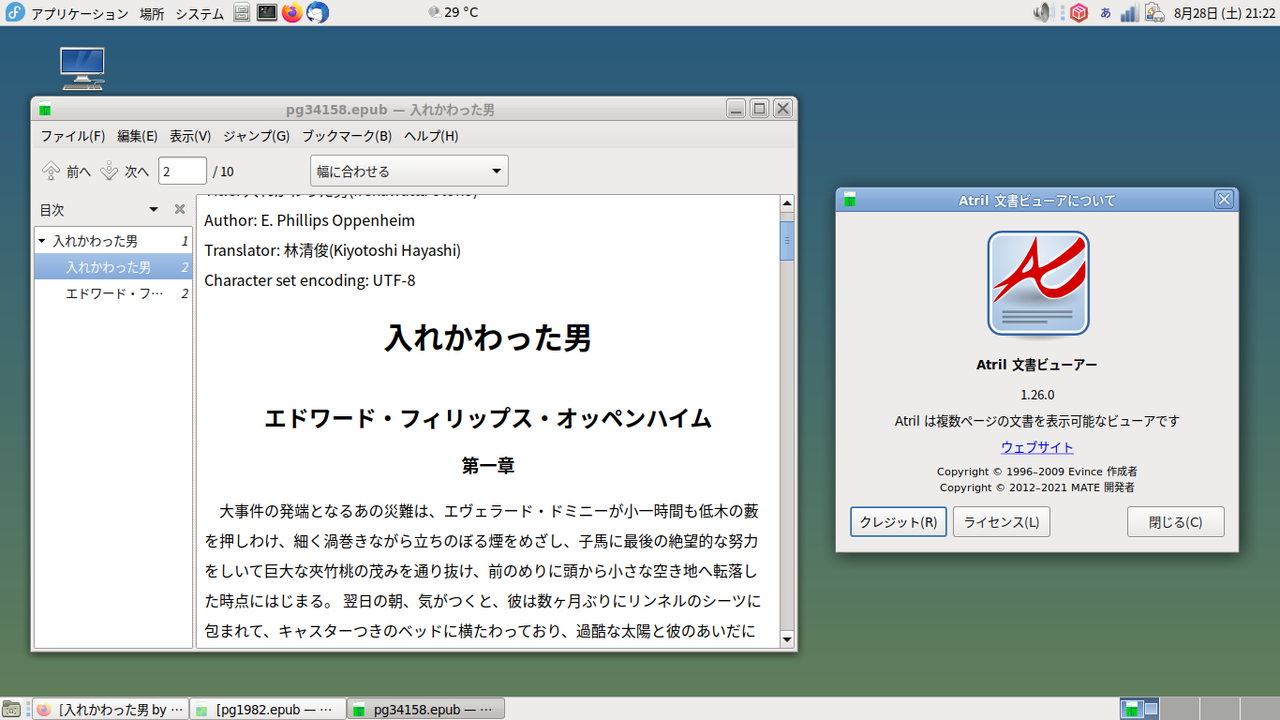
Task: Click the Character set encoding: UTF-8 line
Action: (310, 280)
